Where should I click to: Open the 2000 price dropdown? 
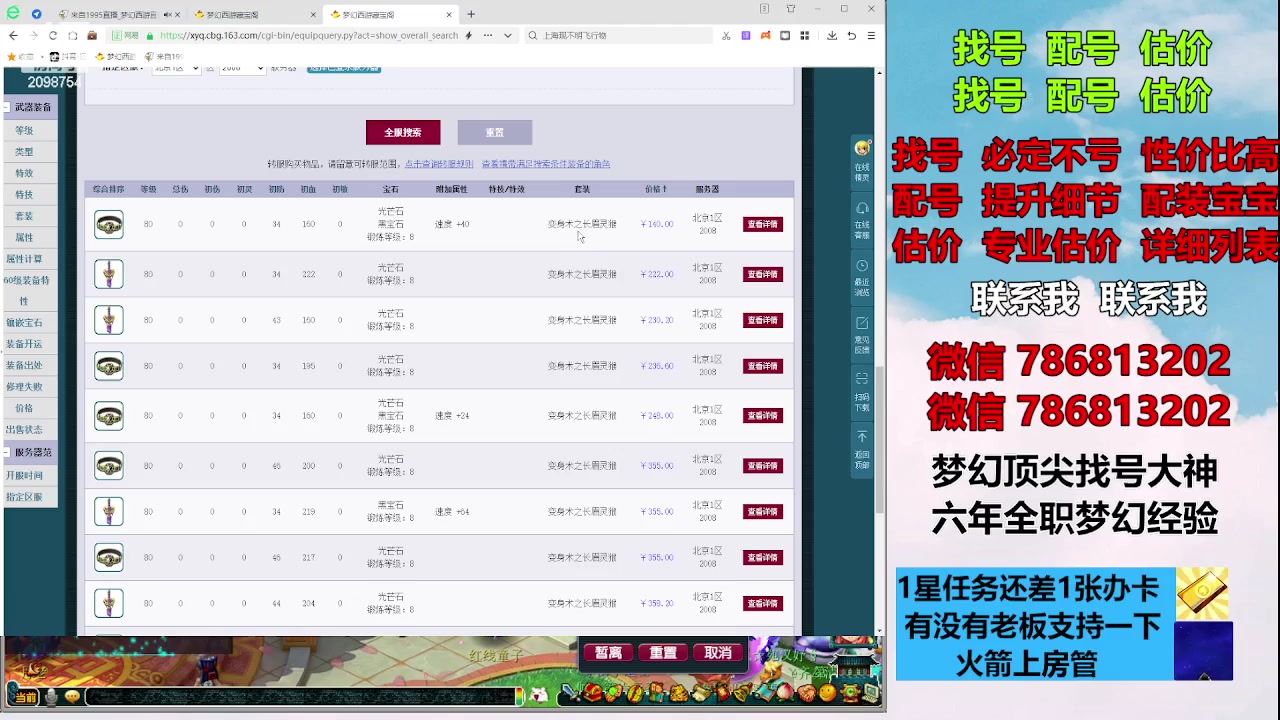(x=240, y=68)
